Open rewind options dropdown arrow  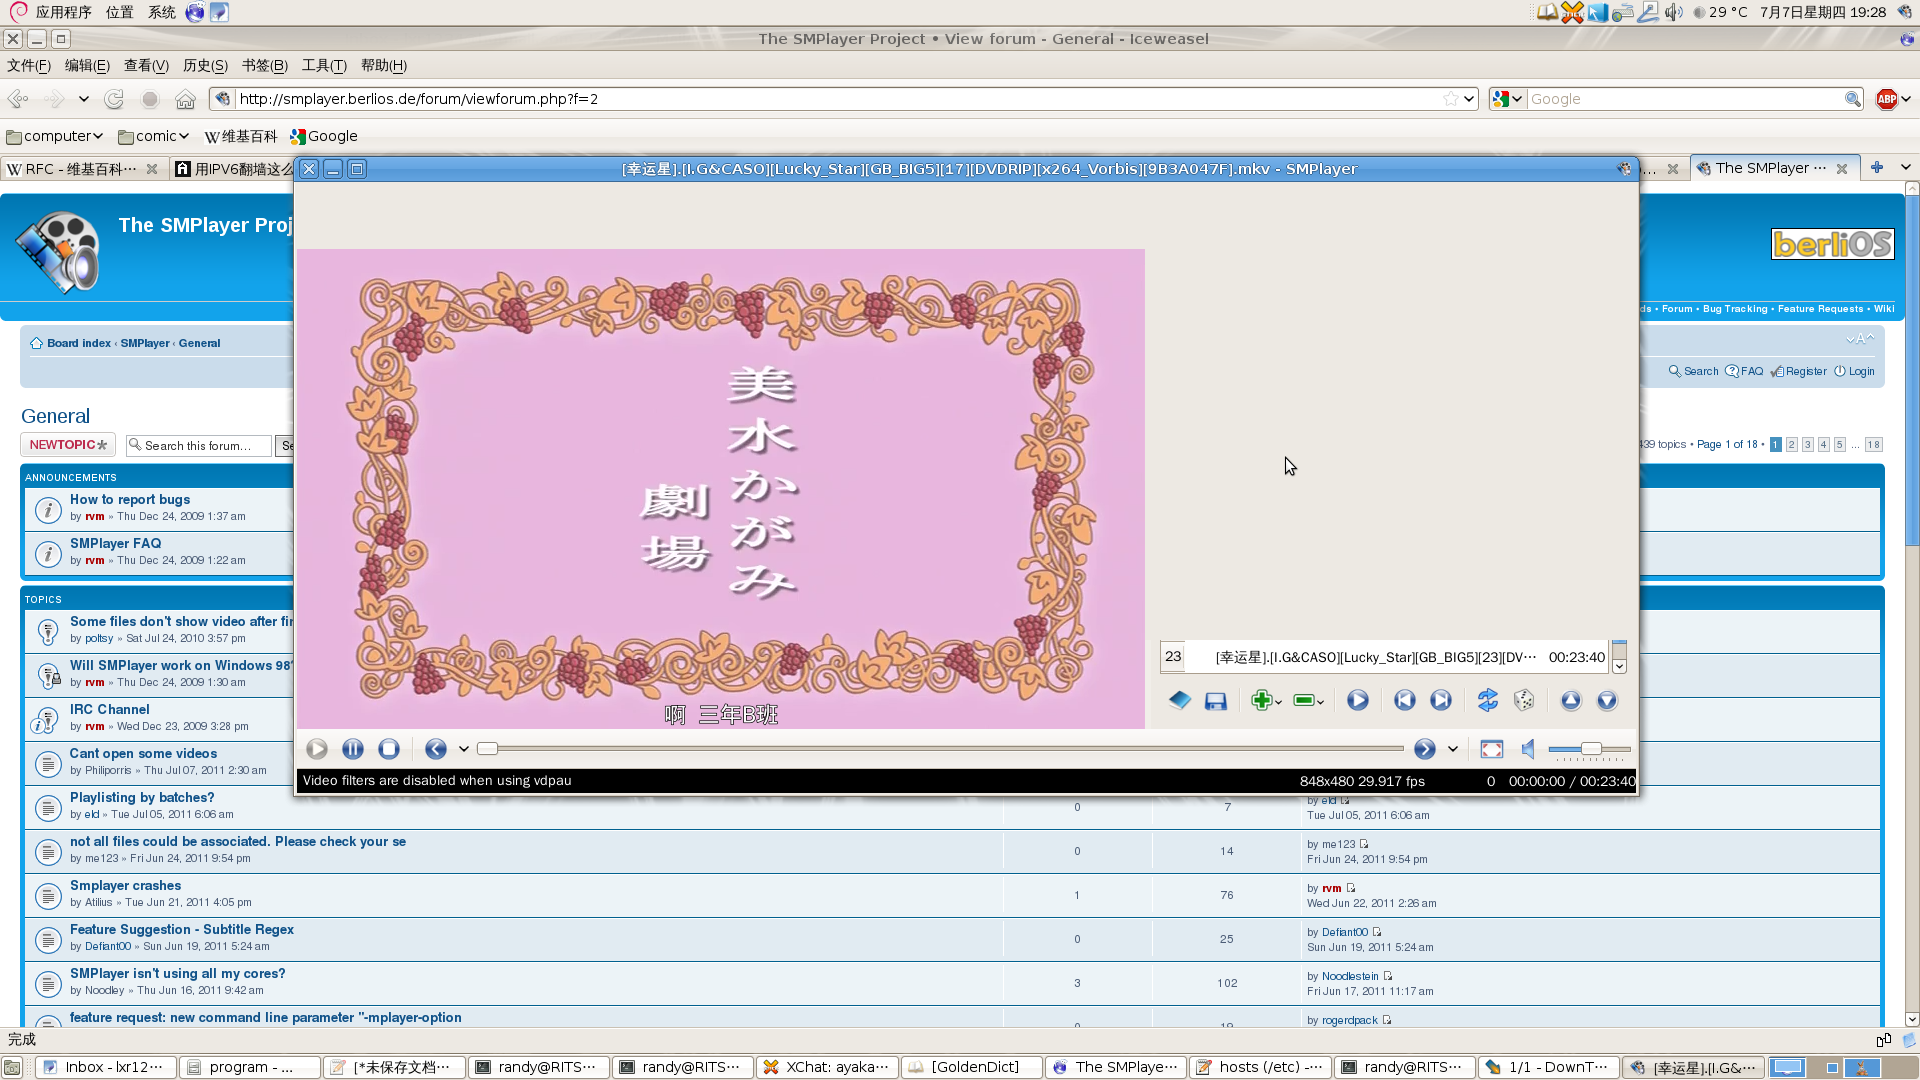tap(463, 749)
